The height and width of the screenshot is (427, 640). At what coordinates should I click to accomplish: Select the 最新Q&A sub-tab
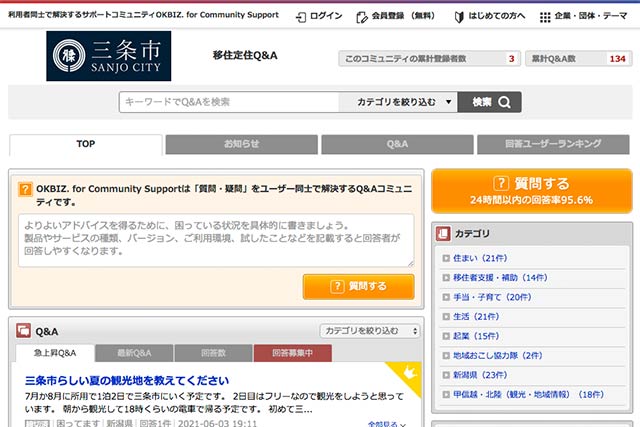tap(134, 353)
